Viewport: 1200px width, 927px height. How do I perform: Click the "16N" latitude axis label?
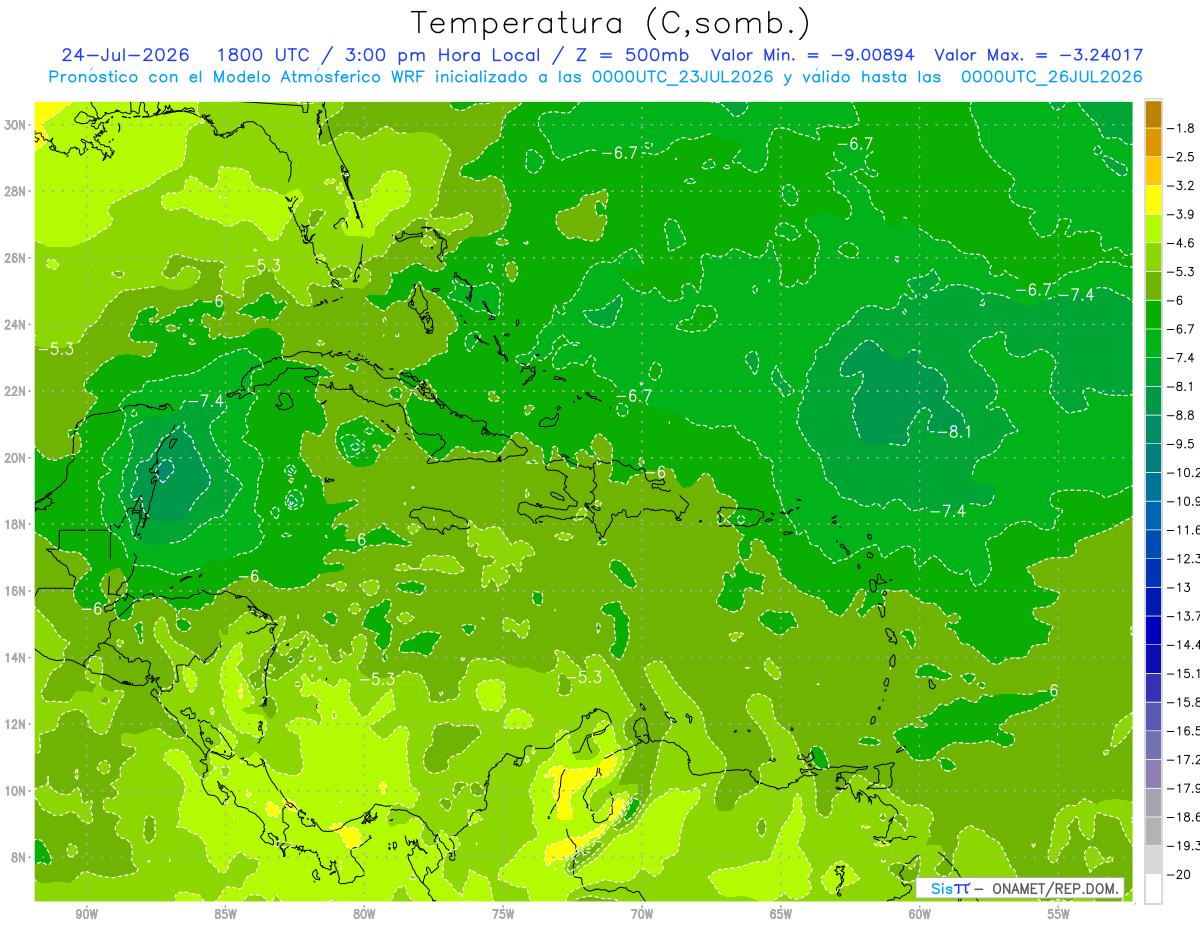coord(17,591)
